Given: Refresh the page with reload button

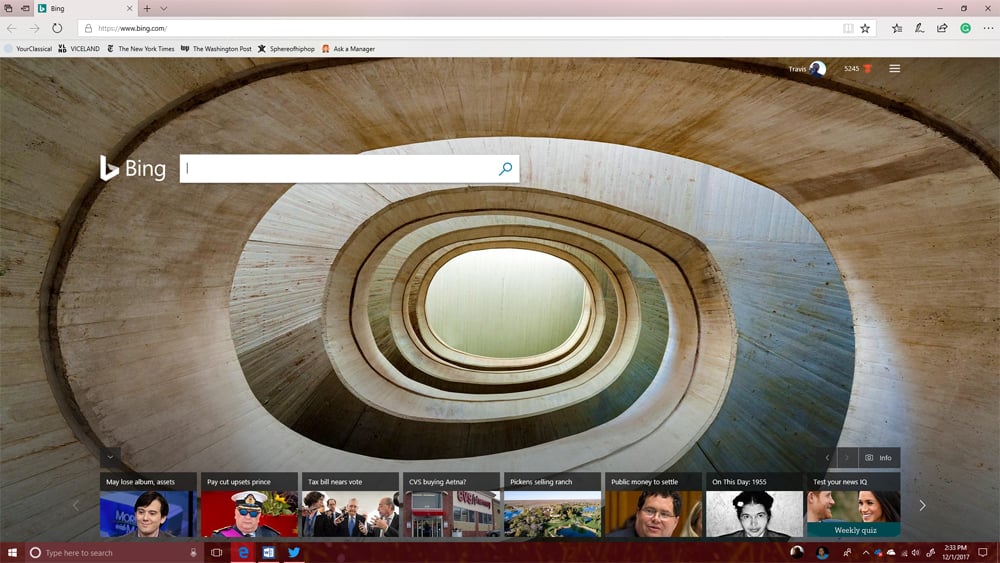Looking at the screenshot, I should coord(57,28).
